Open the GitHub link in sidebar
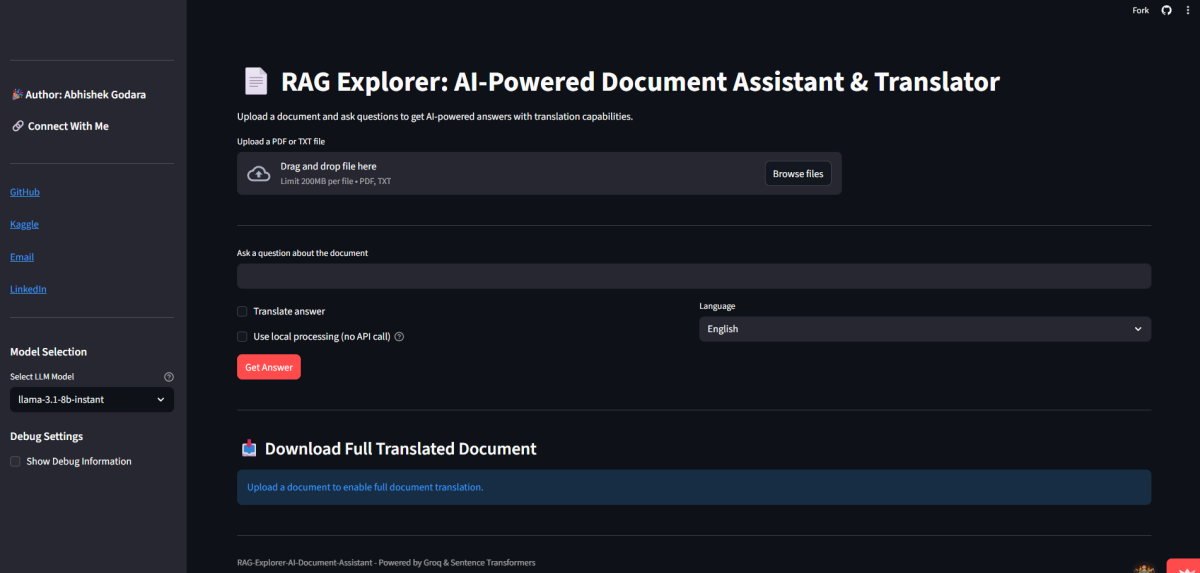Screen dimensions: 1200x573 pyautogui.click(x=25, y=192)
